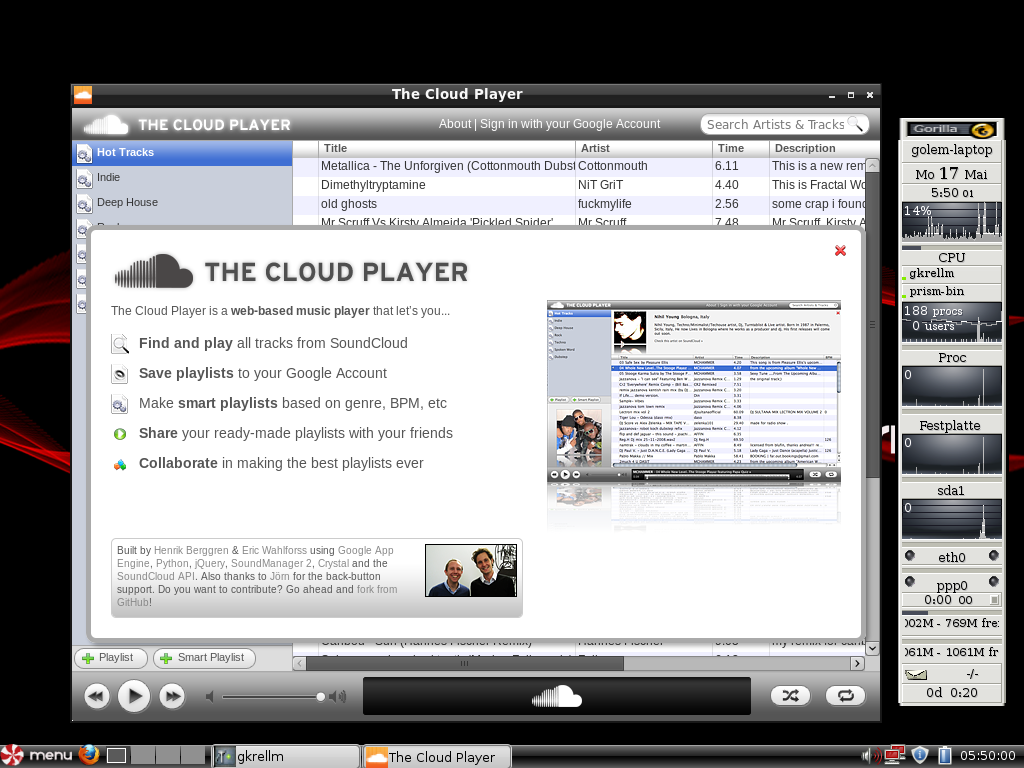
Task: Mute the volume speaker
Action: [209, 696]
